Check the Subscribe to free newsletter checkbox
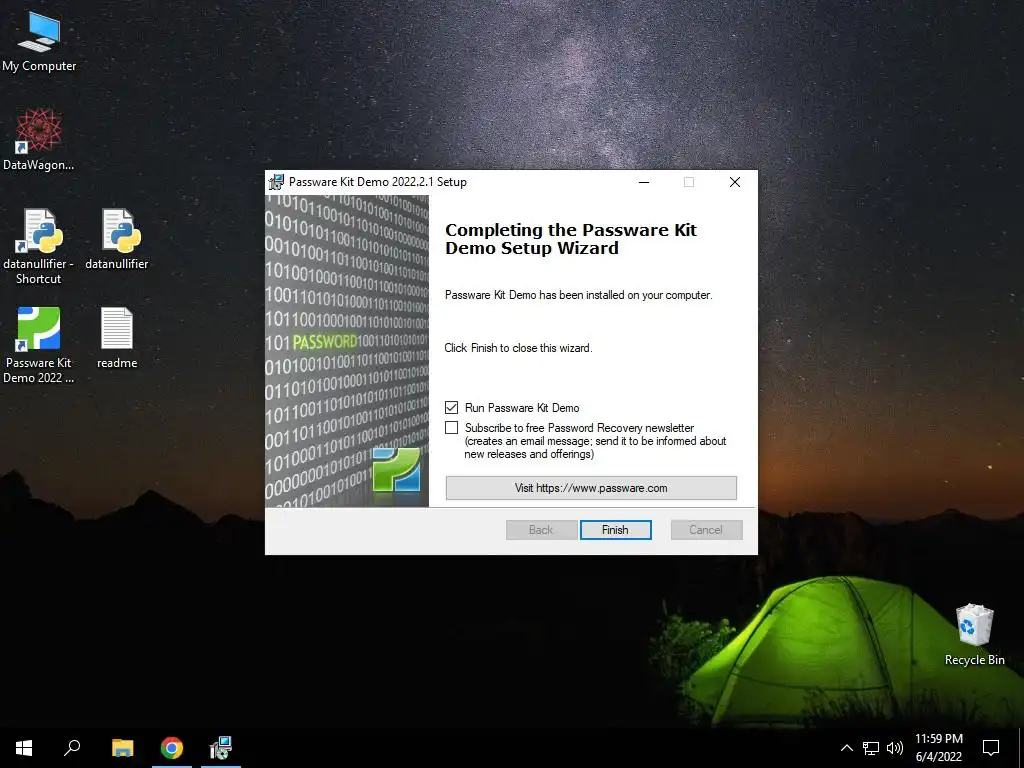 click(451, 428)
